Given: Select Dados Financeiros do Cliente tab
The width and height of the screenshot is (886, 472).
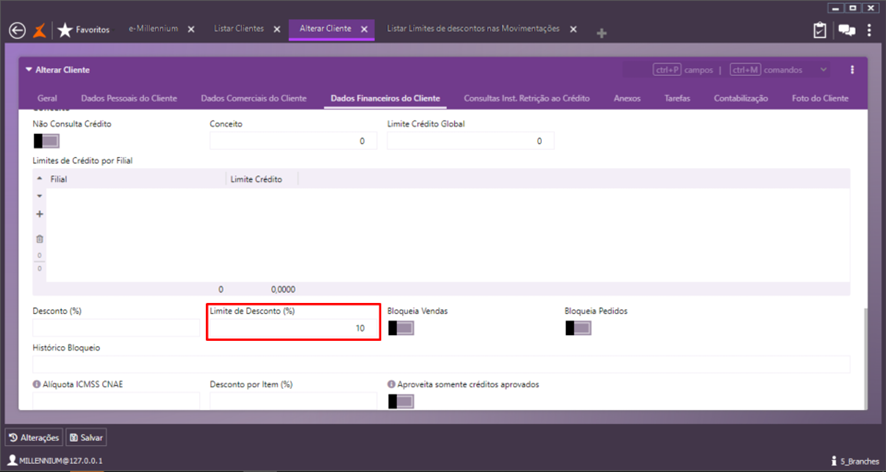Looking at the screenshot, I should point(385,98).
